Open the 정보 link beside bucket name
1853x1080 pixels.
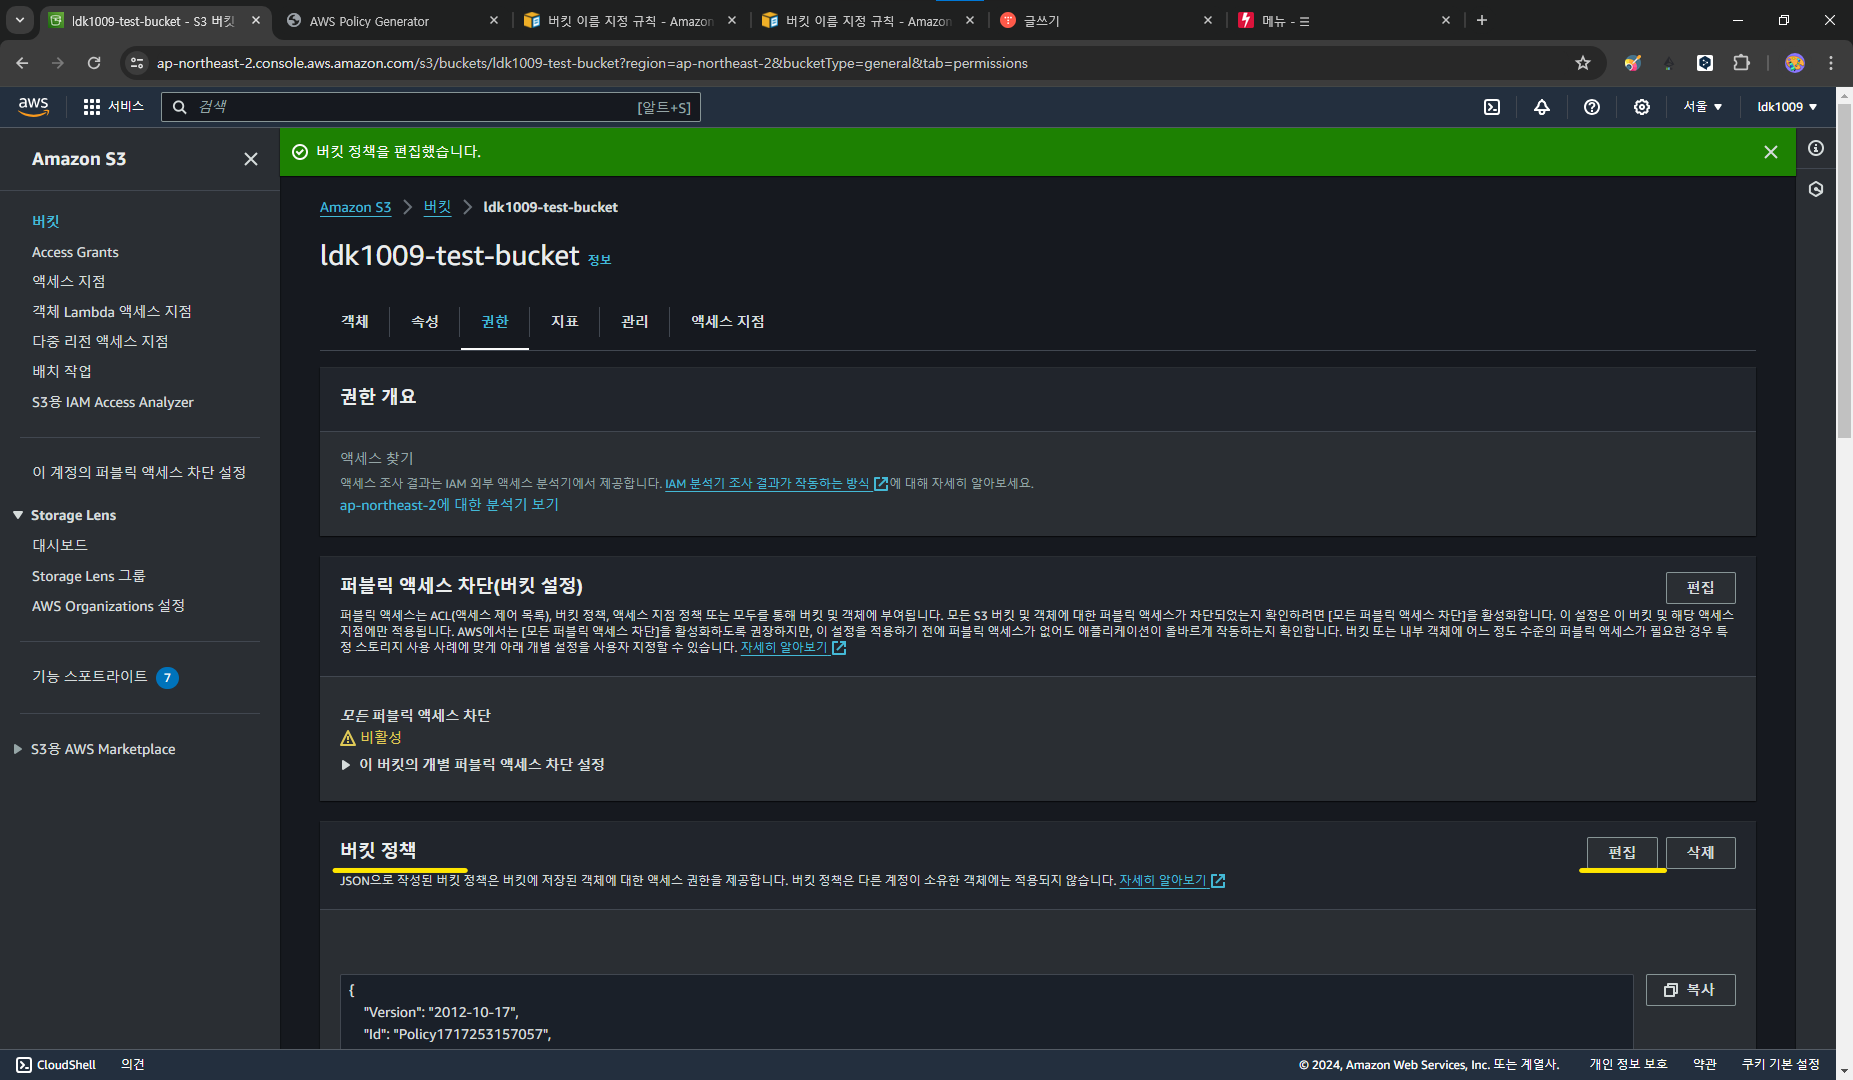pos(599,260)
